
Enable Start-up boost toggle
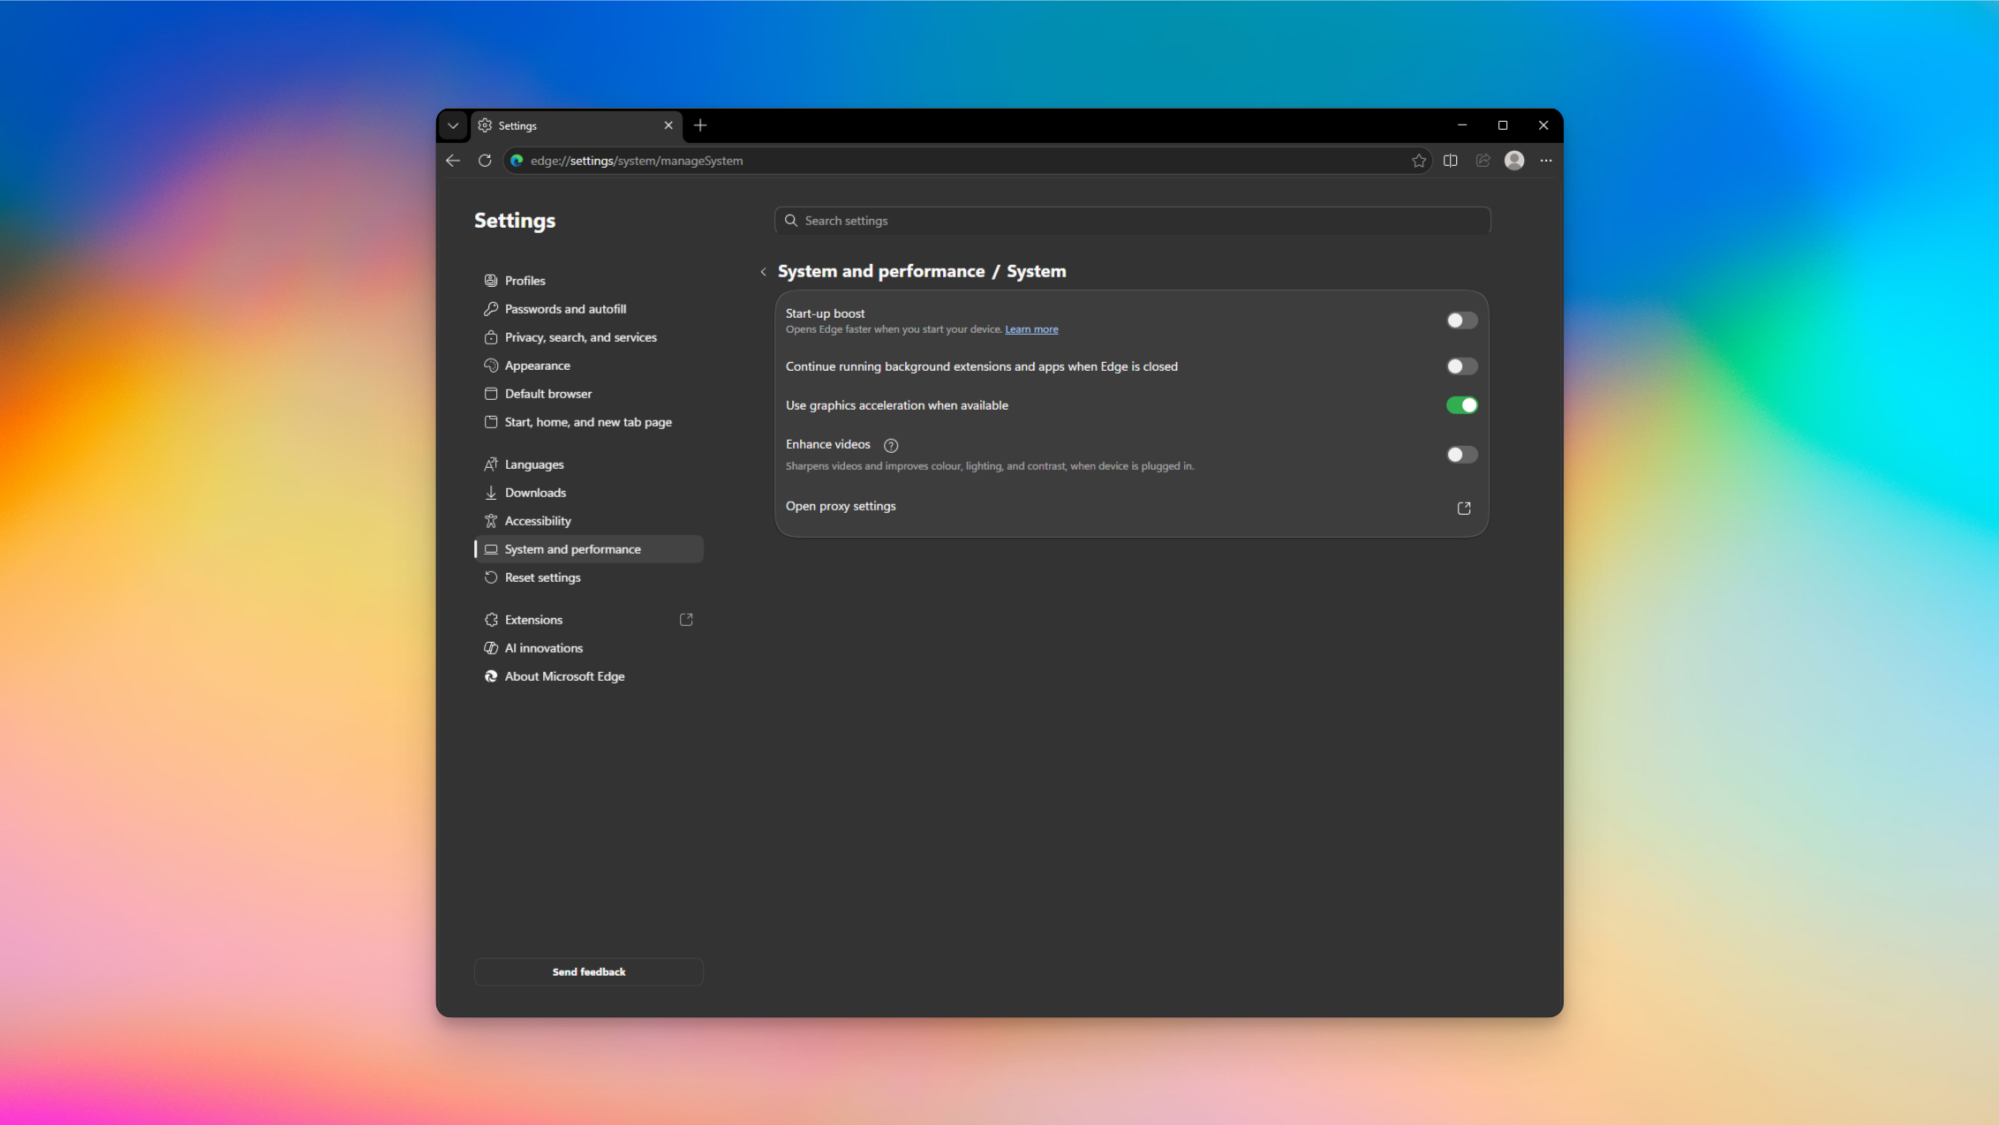click(1461, 321)
